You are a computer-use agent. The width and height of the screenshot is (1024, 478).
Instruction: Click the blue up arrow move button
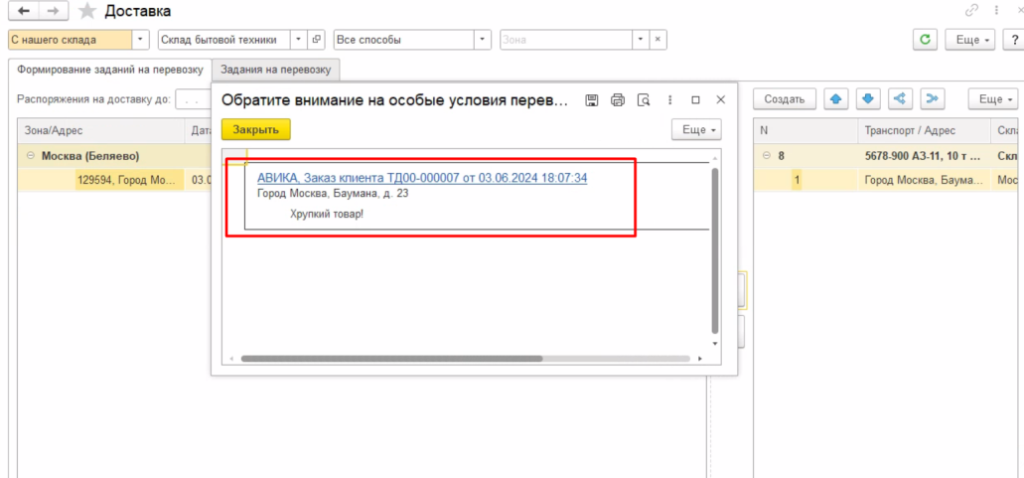[x=835, y=99]
